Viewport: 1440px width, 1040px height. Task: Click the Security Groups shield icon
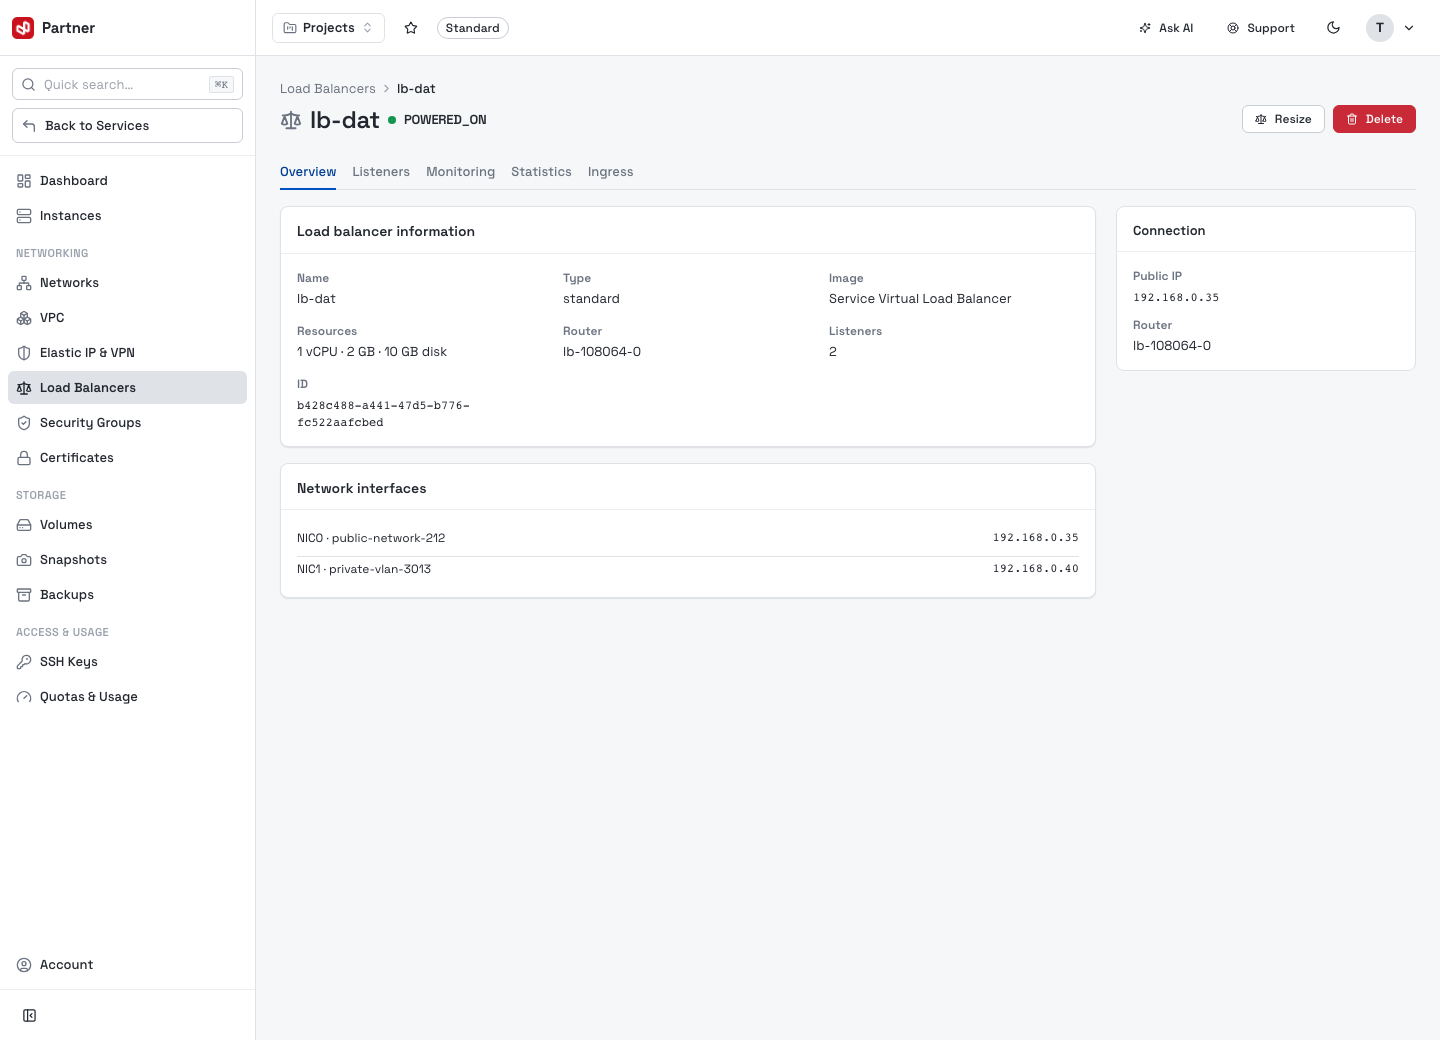(24, 423)
